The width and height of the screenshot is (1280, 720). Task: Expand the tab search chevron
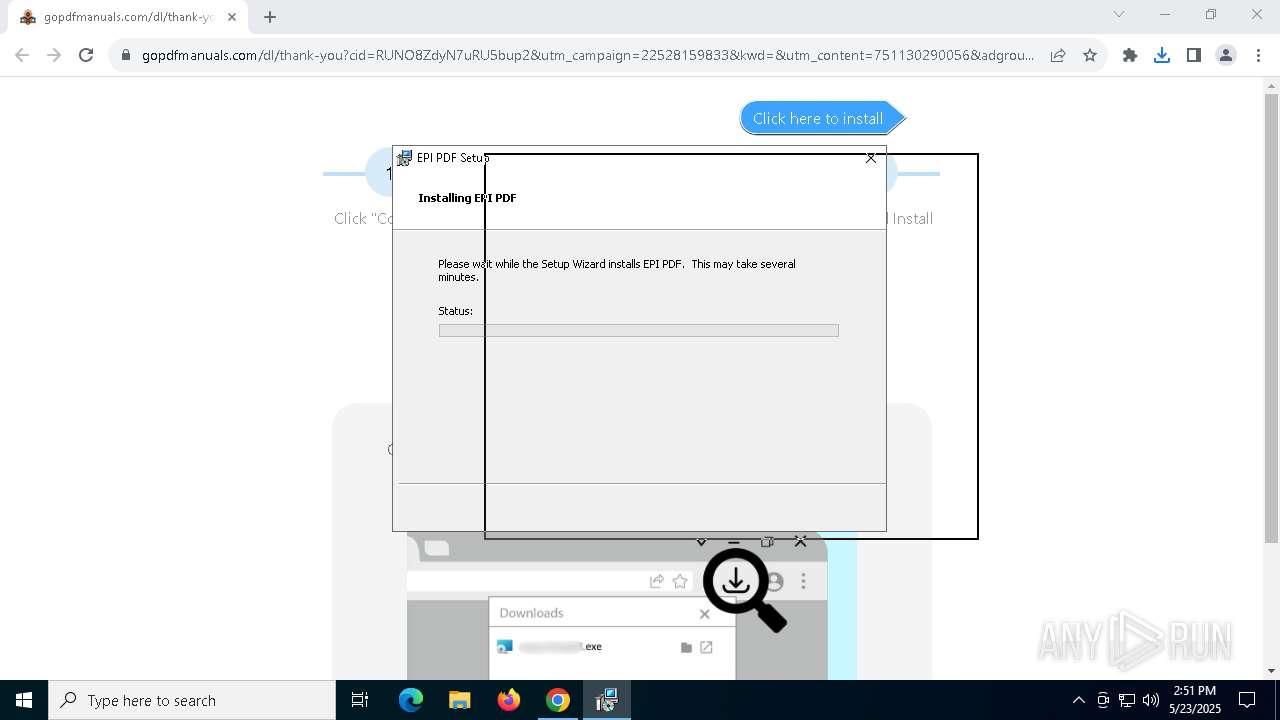click(x=1119, y=14)
